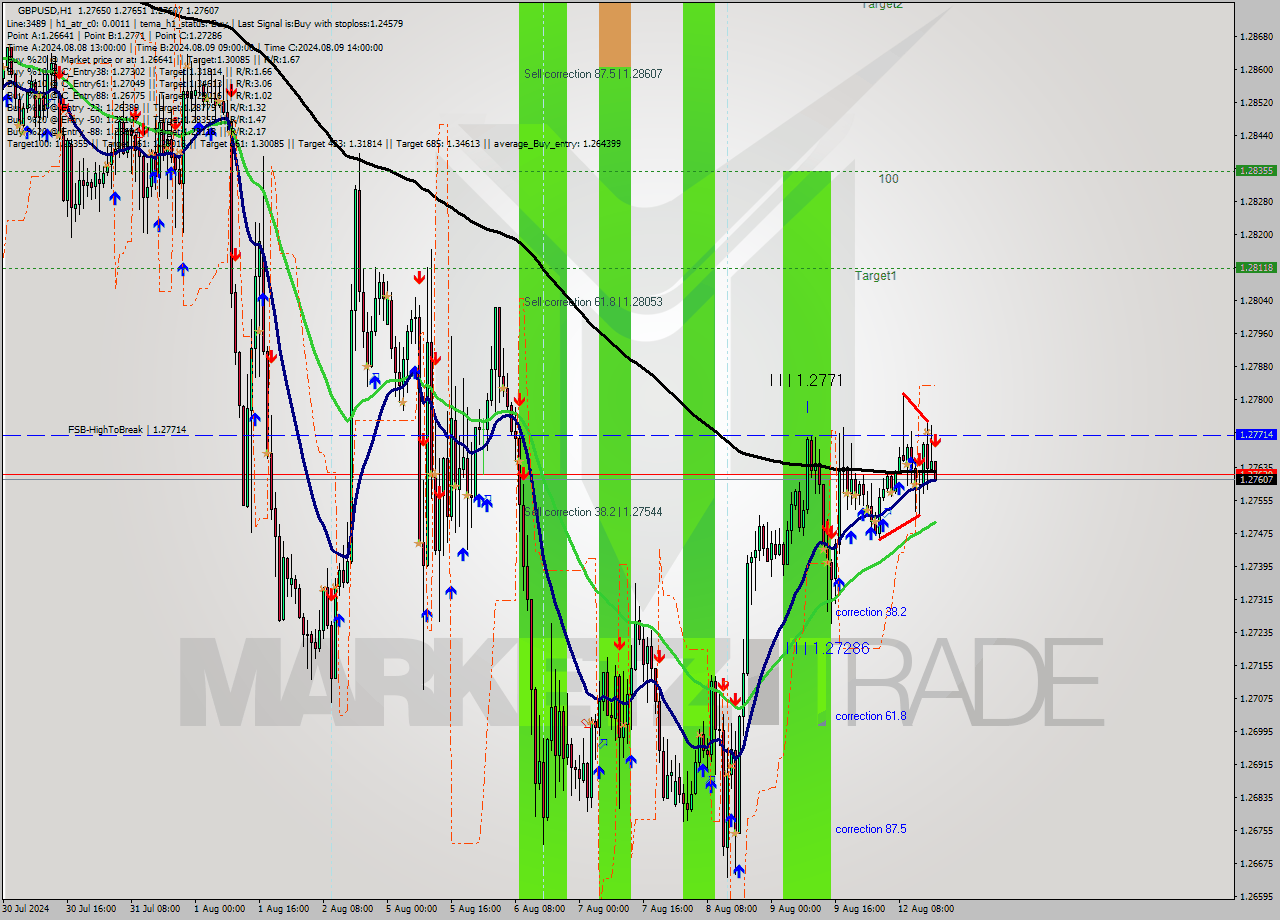Click the 1.28280 price axis value
1280x920 pixels.
pos(1255,202)
